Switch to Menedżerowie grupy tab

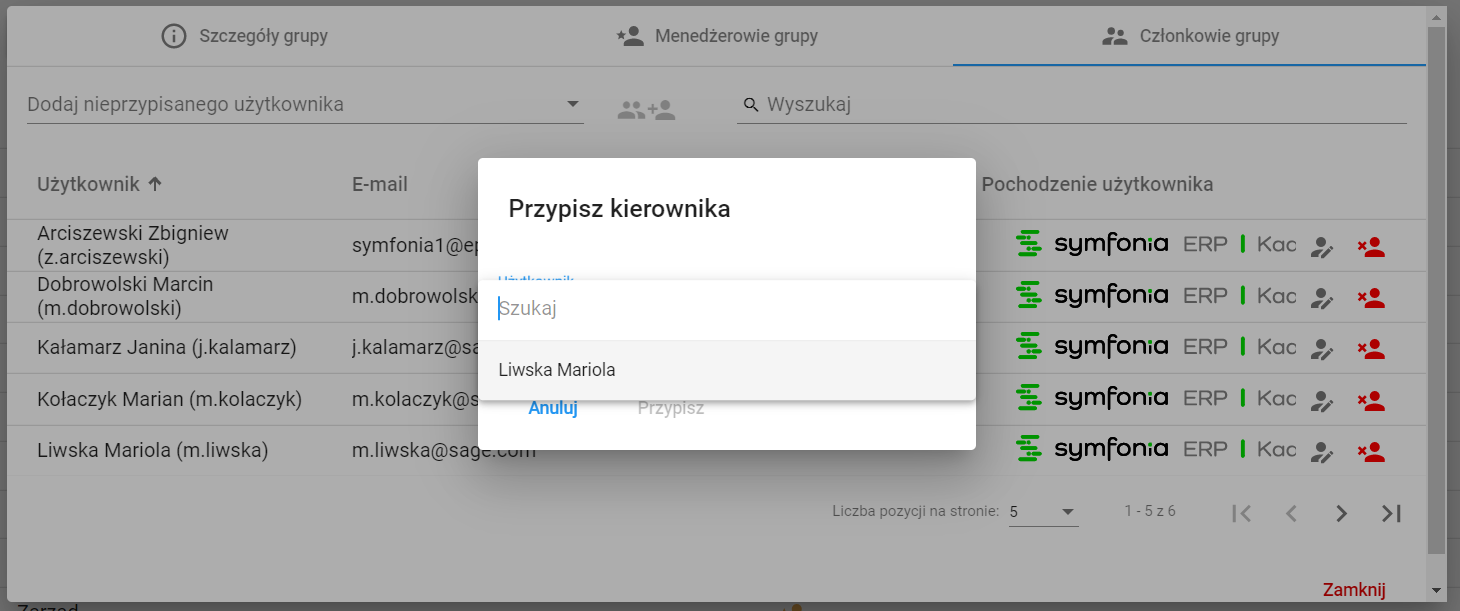point(717,37)
